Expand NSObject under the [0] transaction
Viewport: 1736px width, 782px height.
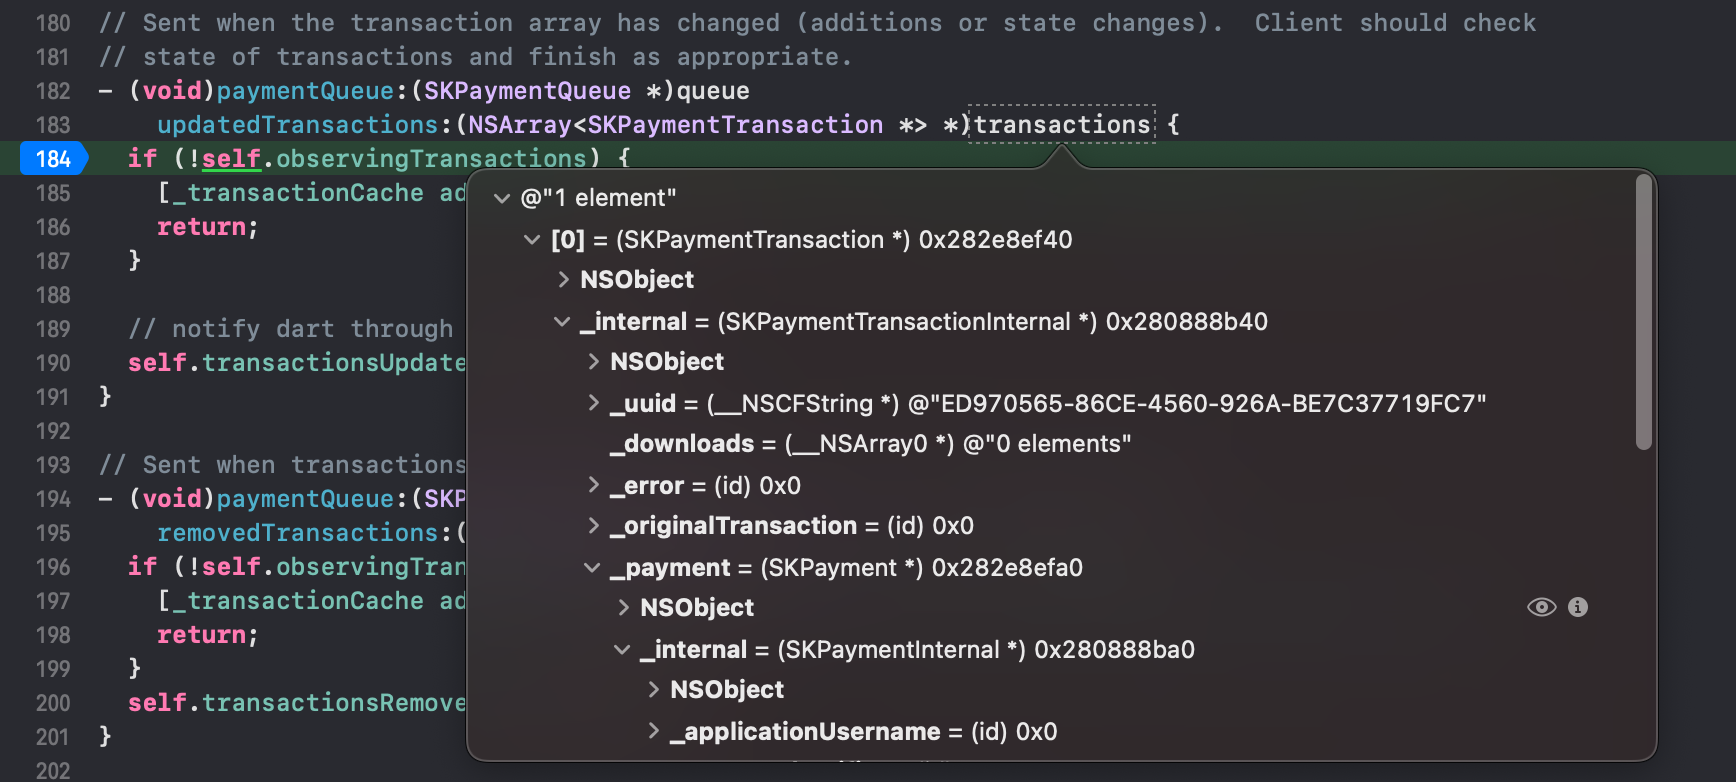563,280
